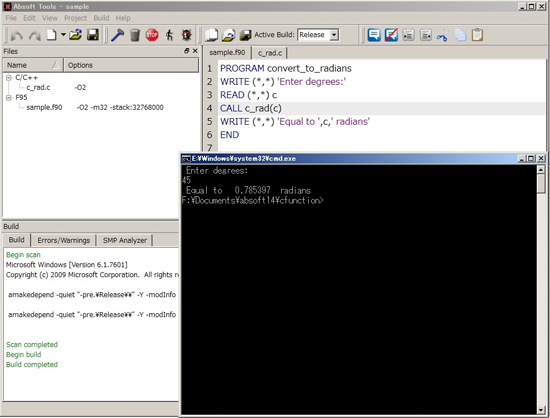Viewport: 550px width, 418px height.
Task: Click the bug Debug icon
Action: point(186,35)
